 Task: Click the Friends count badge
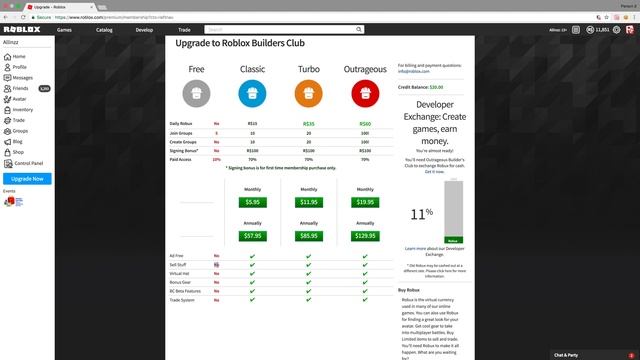pyautogui.click(x=44, y=89)
